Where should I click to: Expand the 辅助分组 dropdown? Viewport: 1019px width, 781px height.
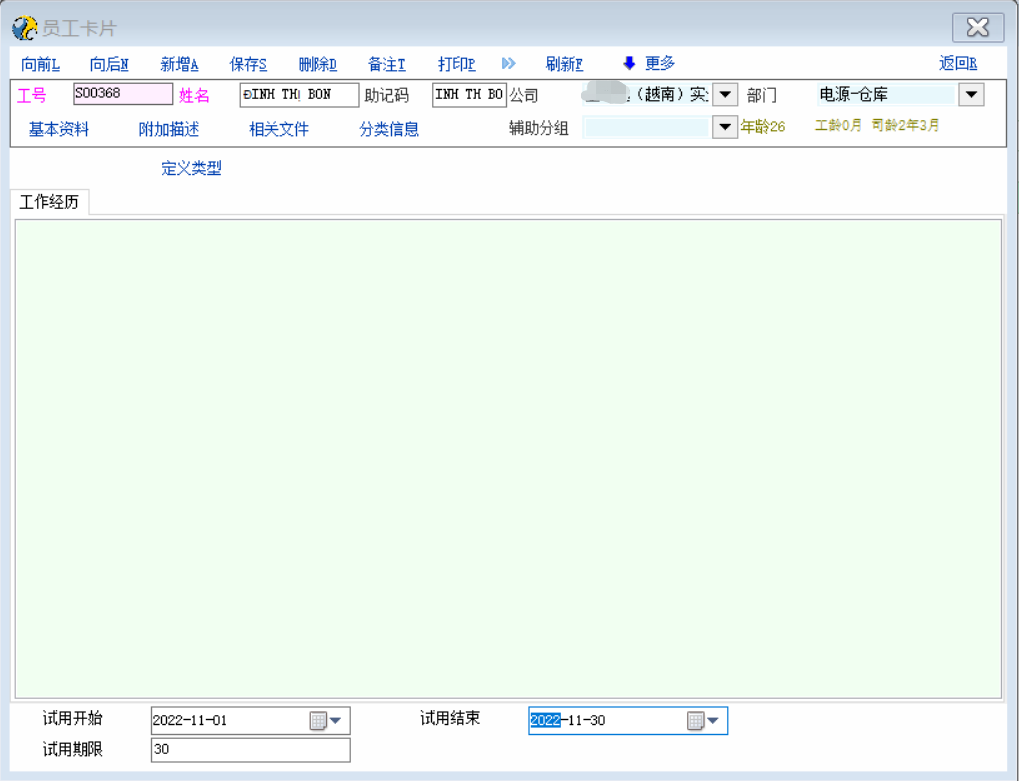(x=725, y=128)
